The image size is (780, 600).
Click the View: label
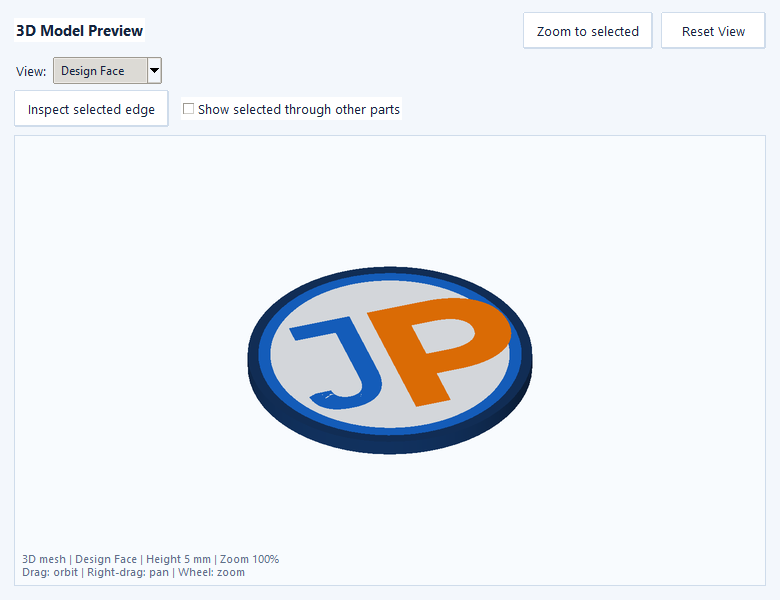coord(31,71)
